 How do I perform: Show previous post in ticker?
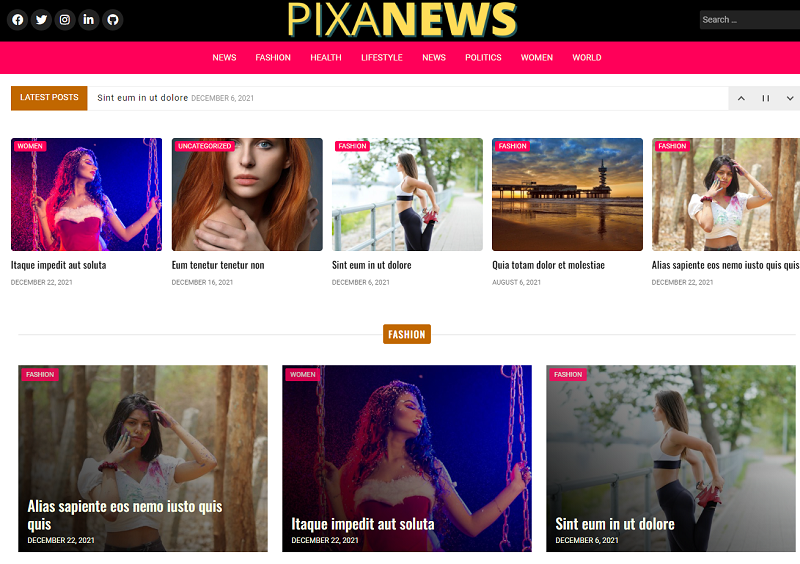(x=741, y=98)
